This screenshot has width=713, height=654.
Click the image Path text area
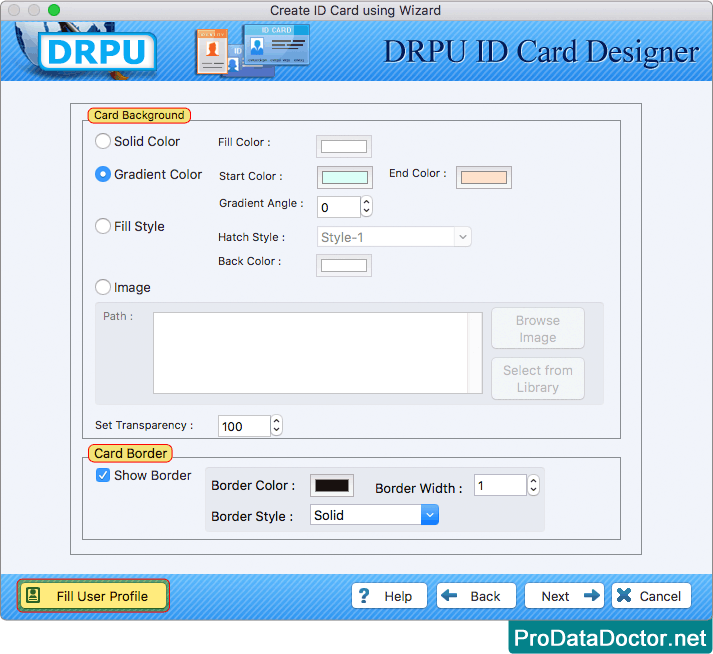click(x=310, y=353)
